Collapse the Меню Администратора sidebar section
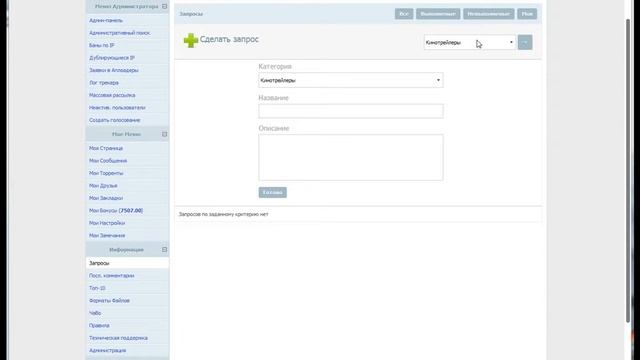Screen dimensions: 640x360 tap(164, 7)
